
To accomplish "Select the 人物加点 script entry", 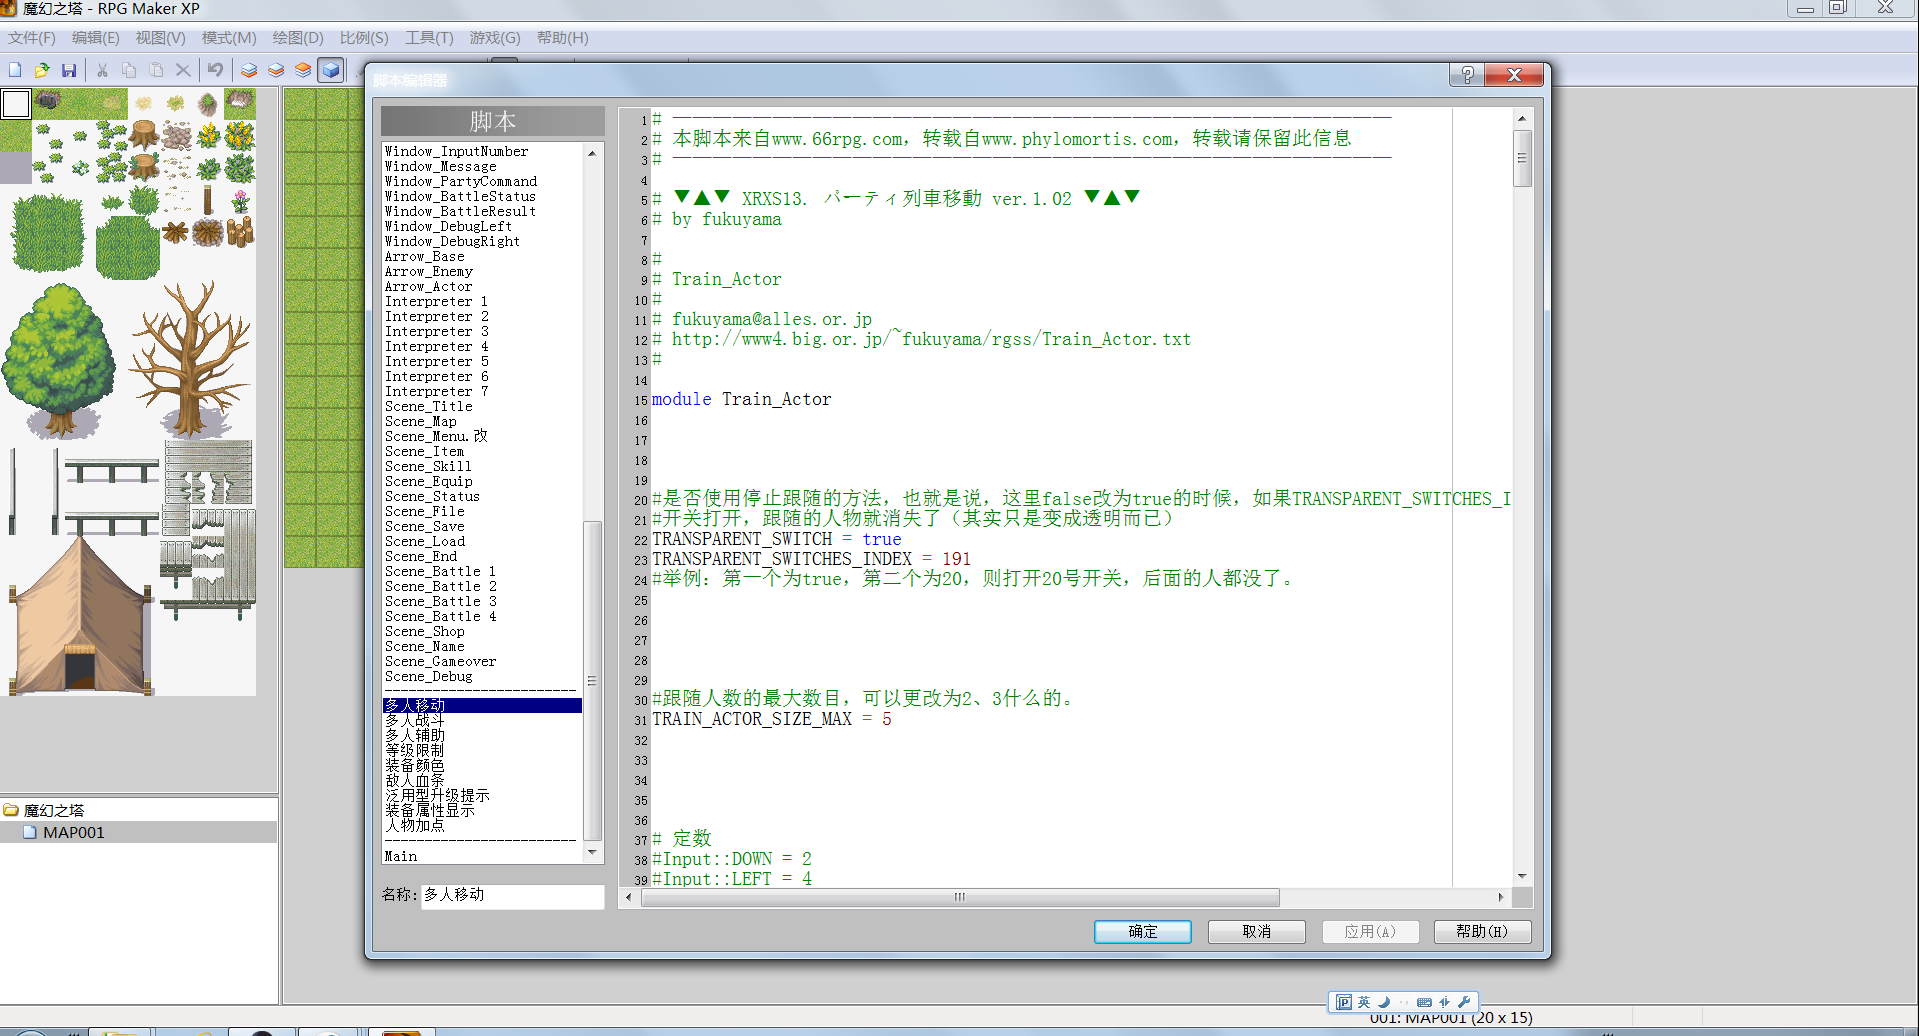I will pyautogui.click(x=415, y=826).
